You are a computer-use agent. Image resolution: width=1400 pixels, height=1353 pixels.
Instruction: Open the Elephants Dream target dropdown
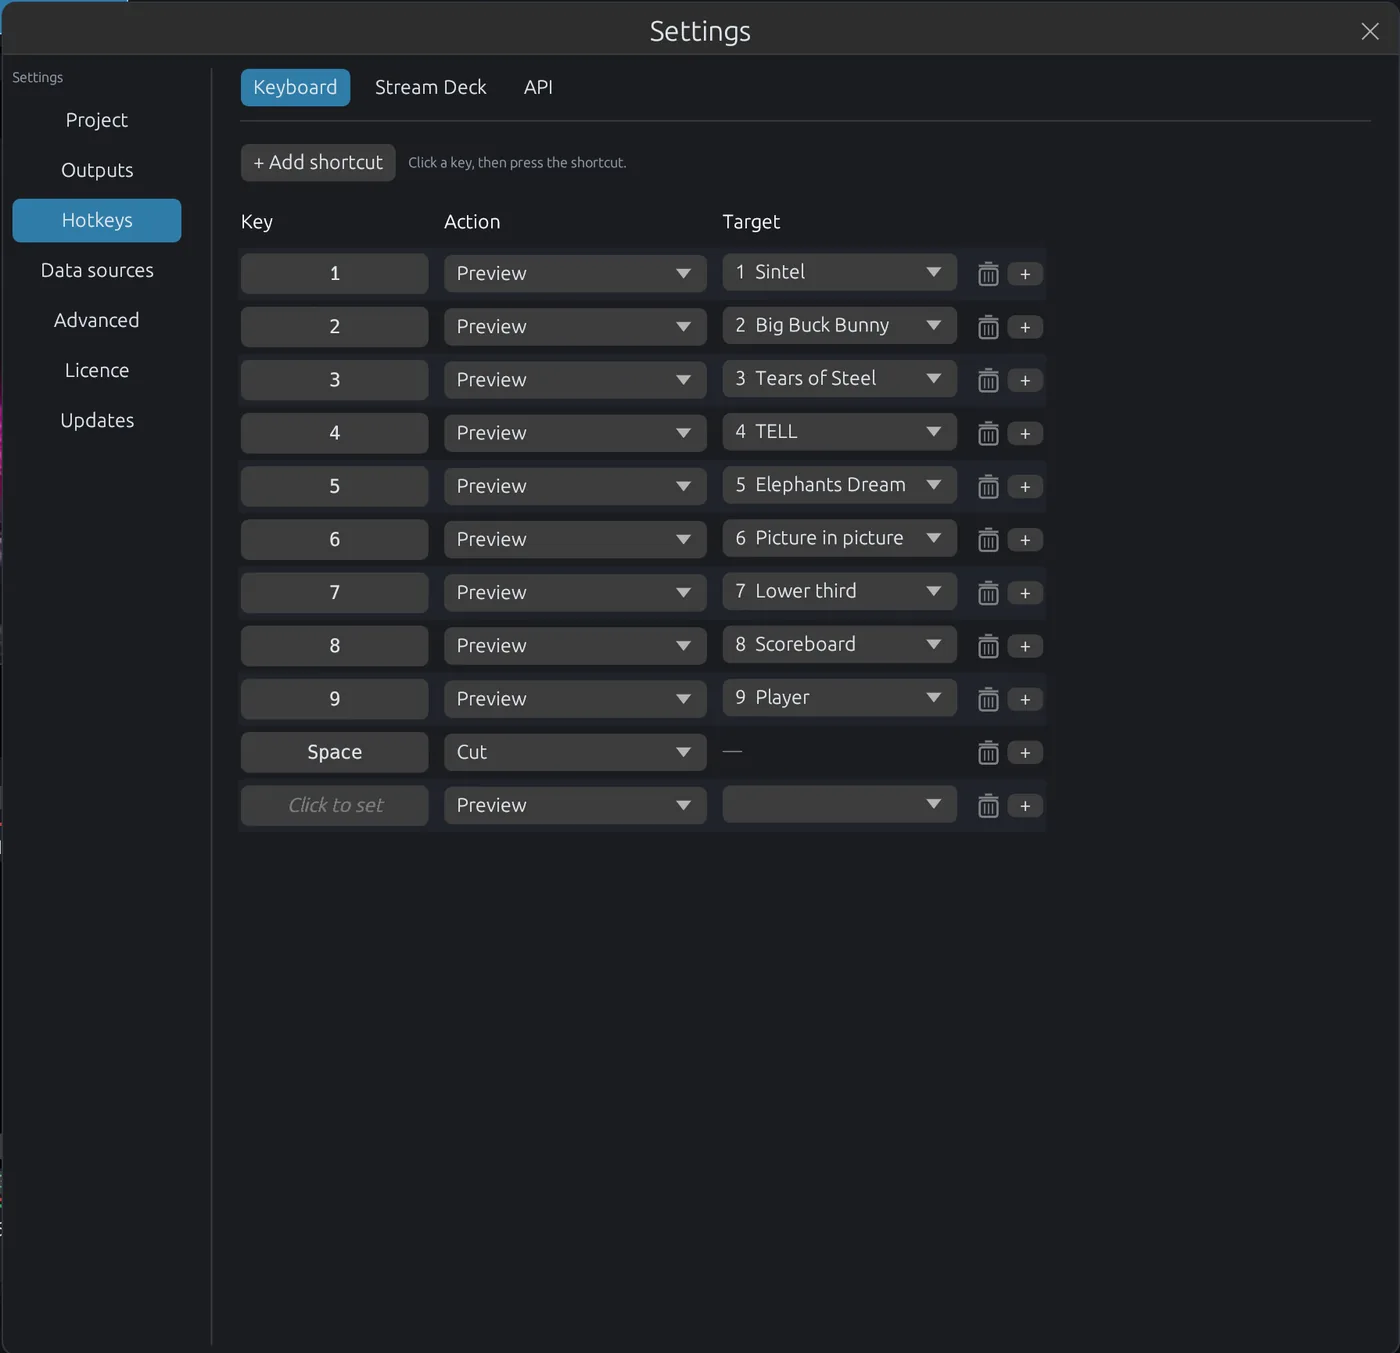[839, 485]
